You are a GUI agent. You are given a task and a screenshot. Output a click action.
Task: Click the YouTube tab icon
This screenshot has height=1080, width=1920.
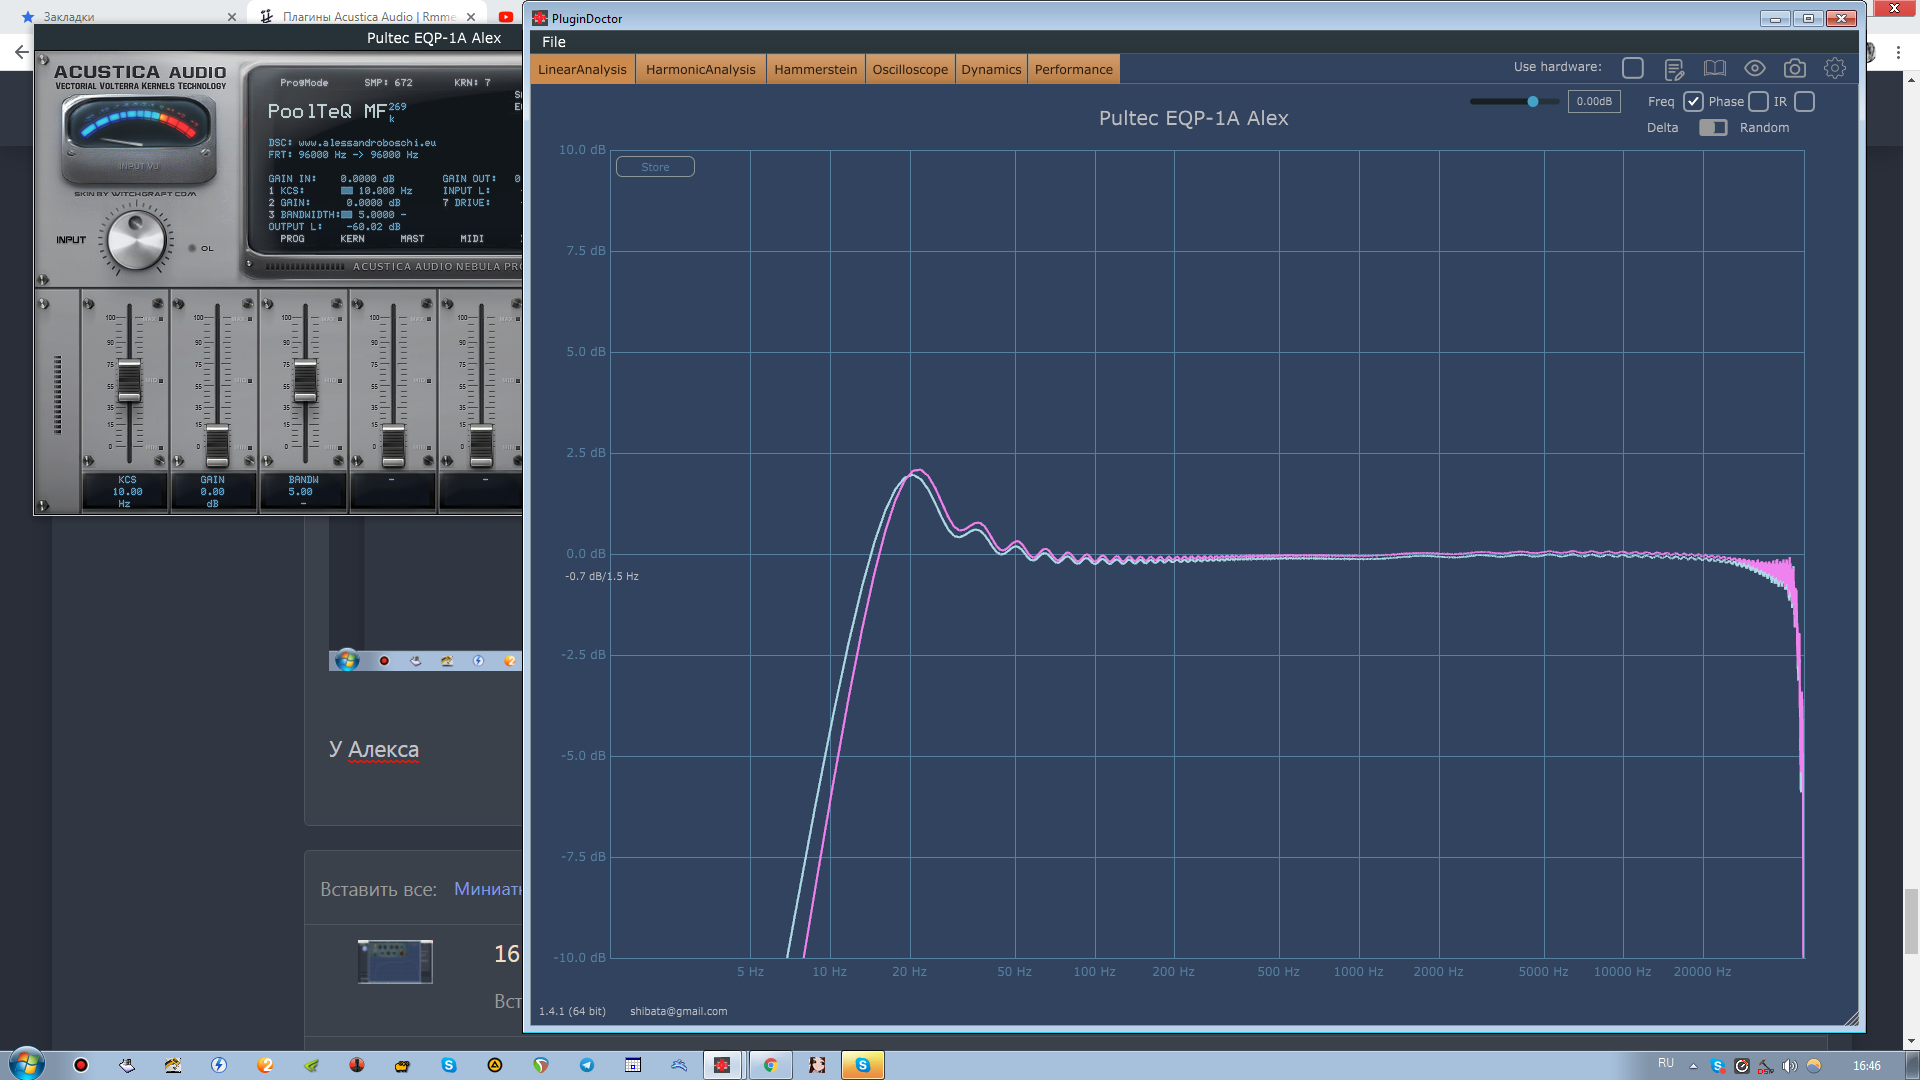[506, 16]
